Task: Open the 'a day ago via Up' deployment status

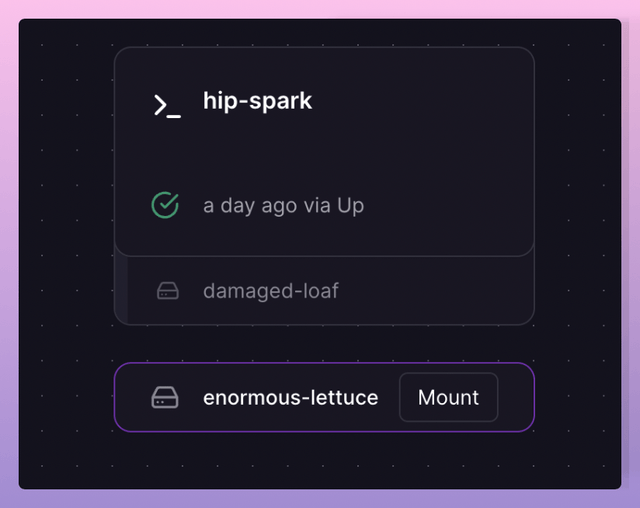Action: (283, 206)
